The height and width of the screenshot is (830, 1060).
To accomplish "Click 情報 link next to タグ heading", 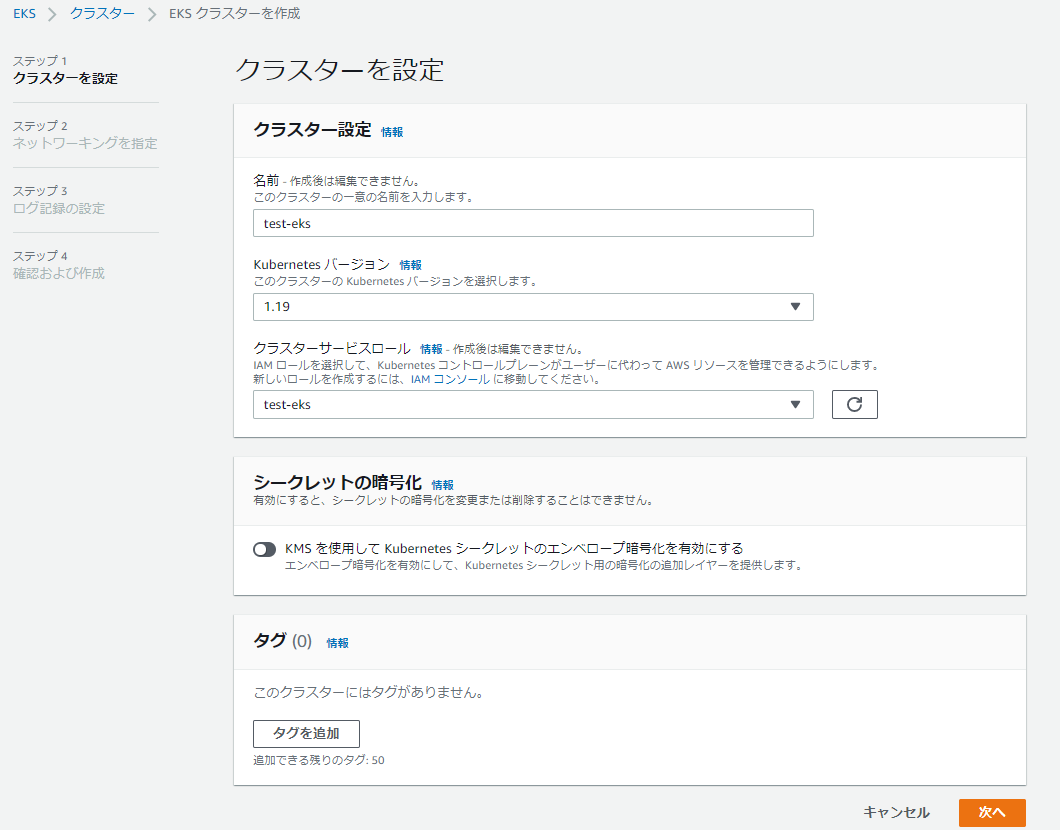I will pos(337,643).
